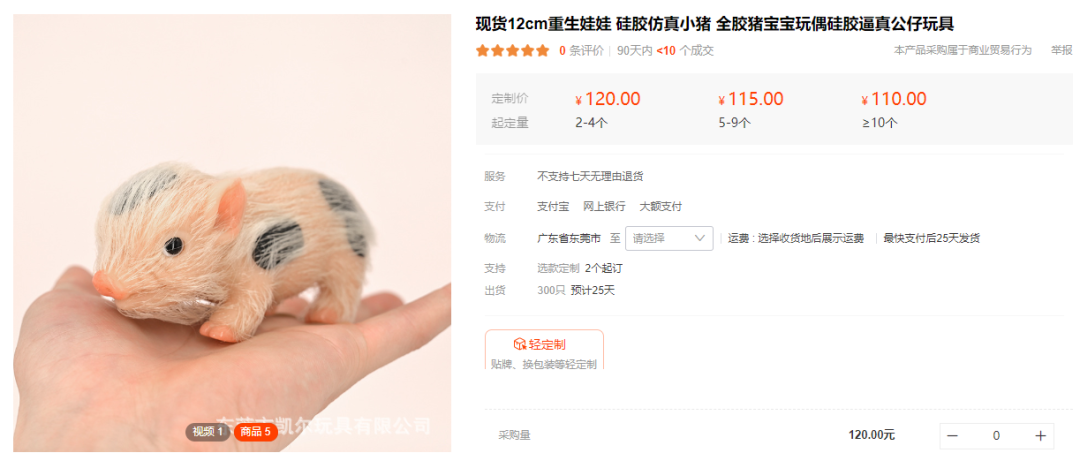The image size is (1080, 468).
Task: Click the 轻定制 box icon
Action: (520, 345)
